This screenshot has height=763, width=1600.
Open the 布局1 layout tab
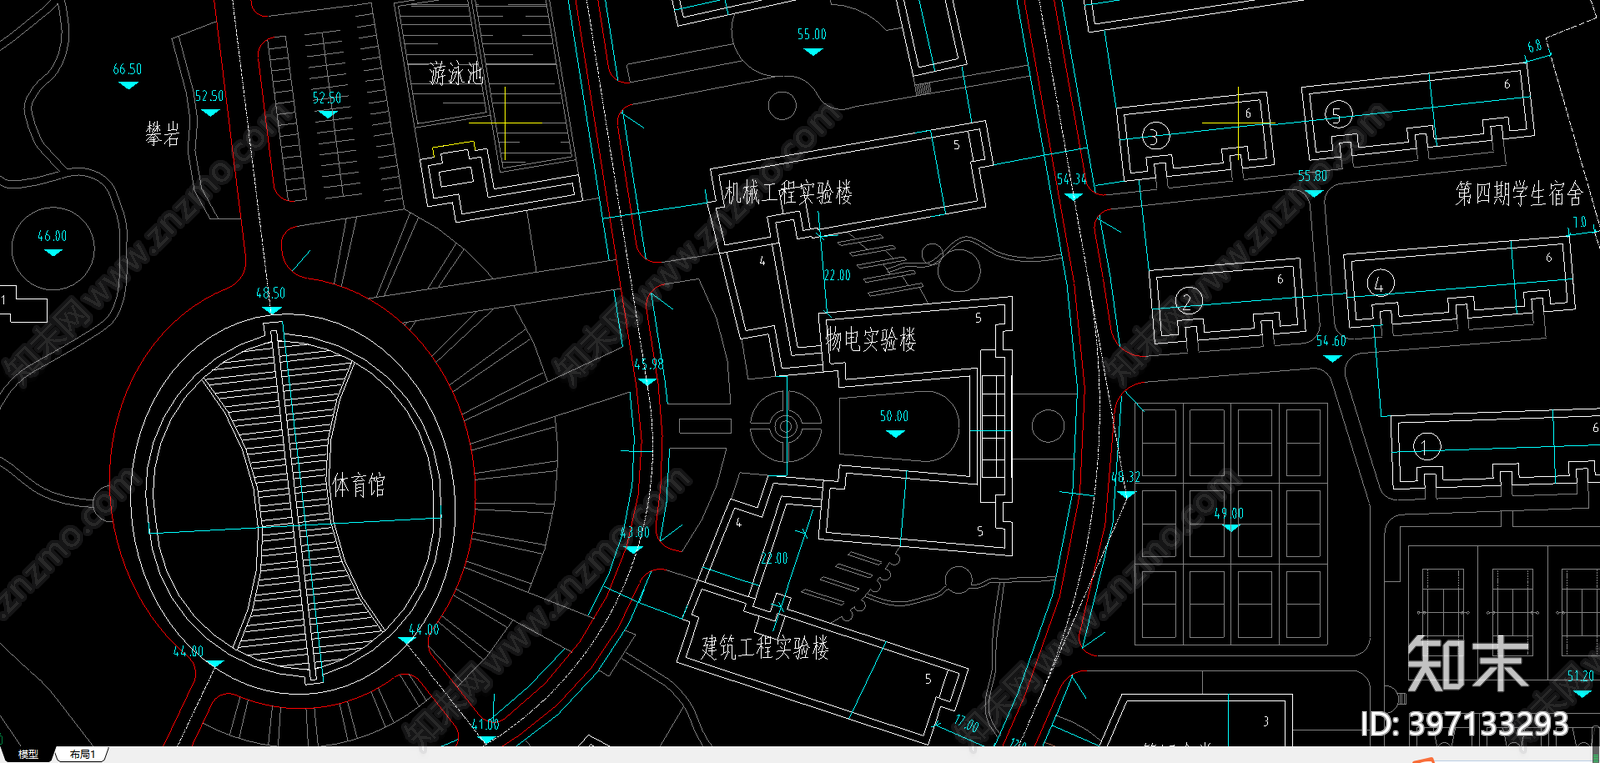83,754
